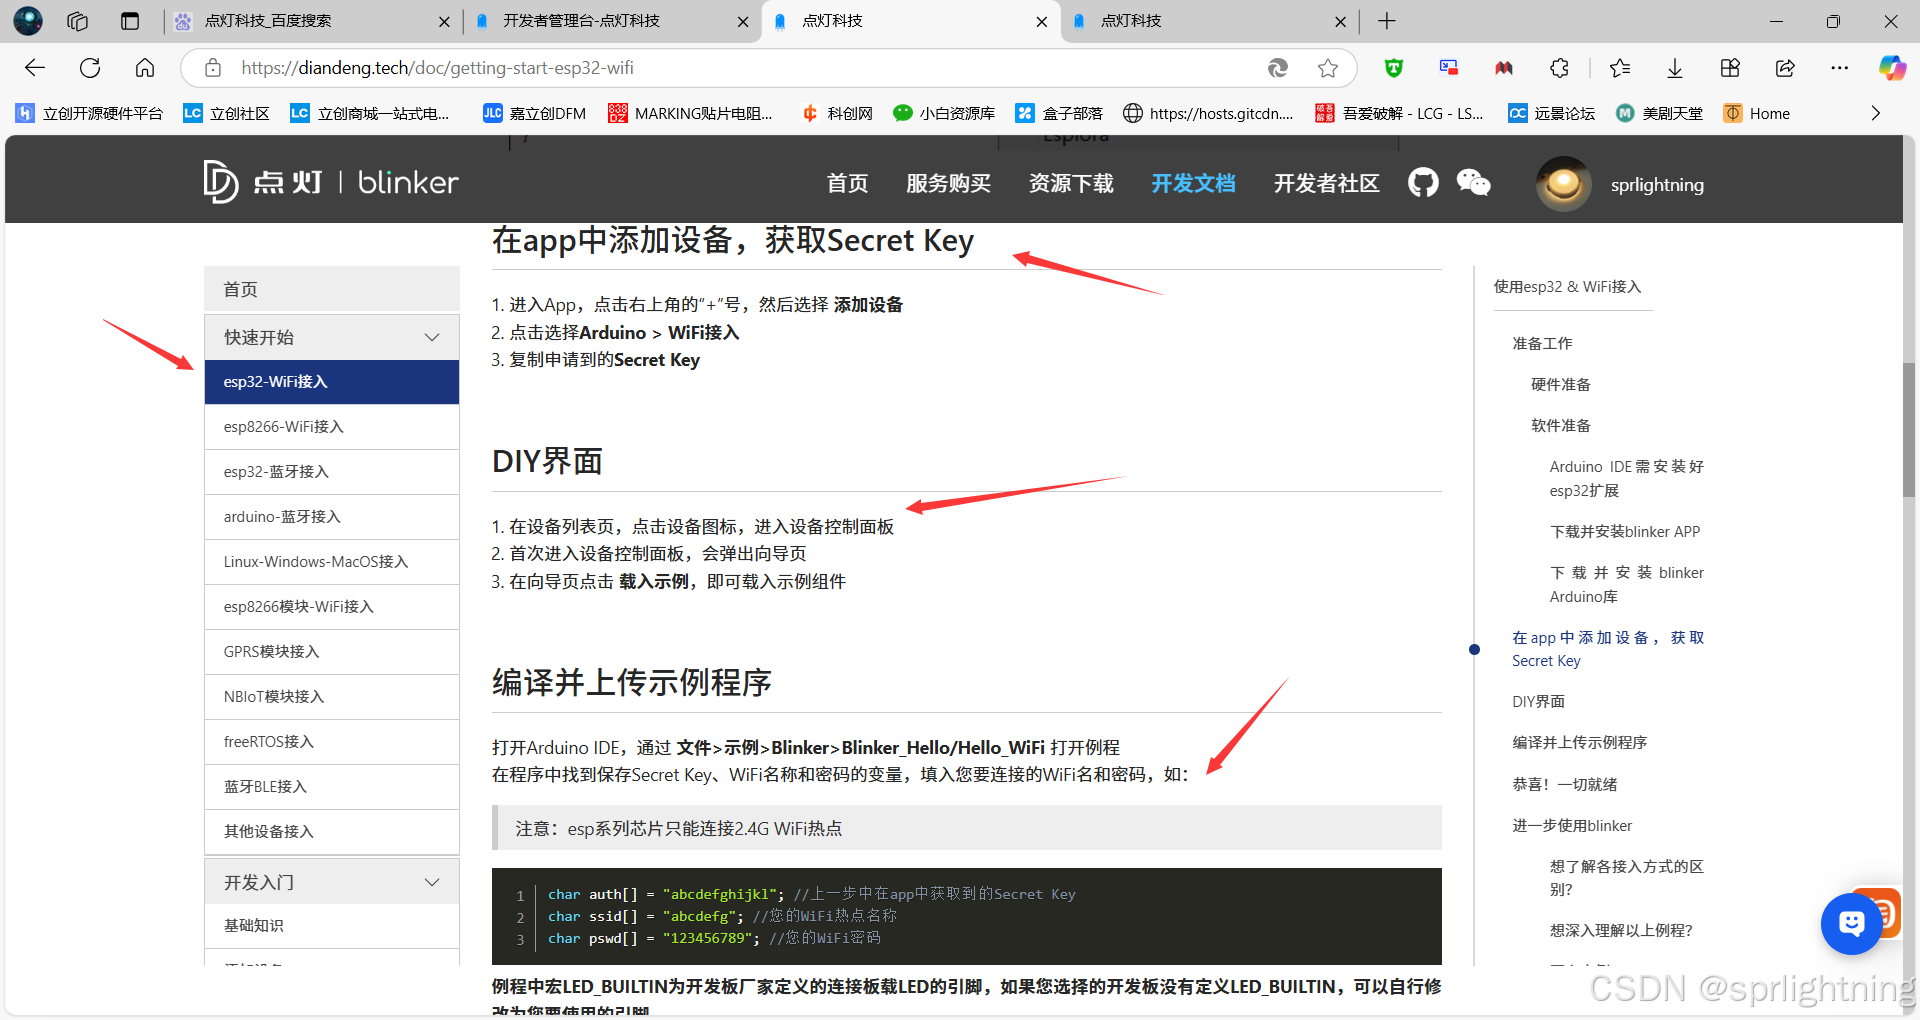Open the chat support bubble icon
This screenshot has width=1920, height=1020.
[x=1851, y=923]
